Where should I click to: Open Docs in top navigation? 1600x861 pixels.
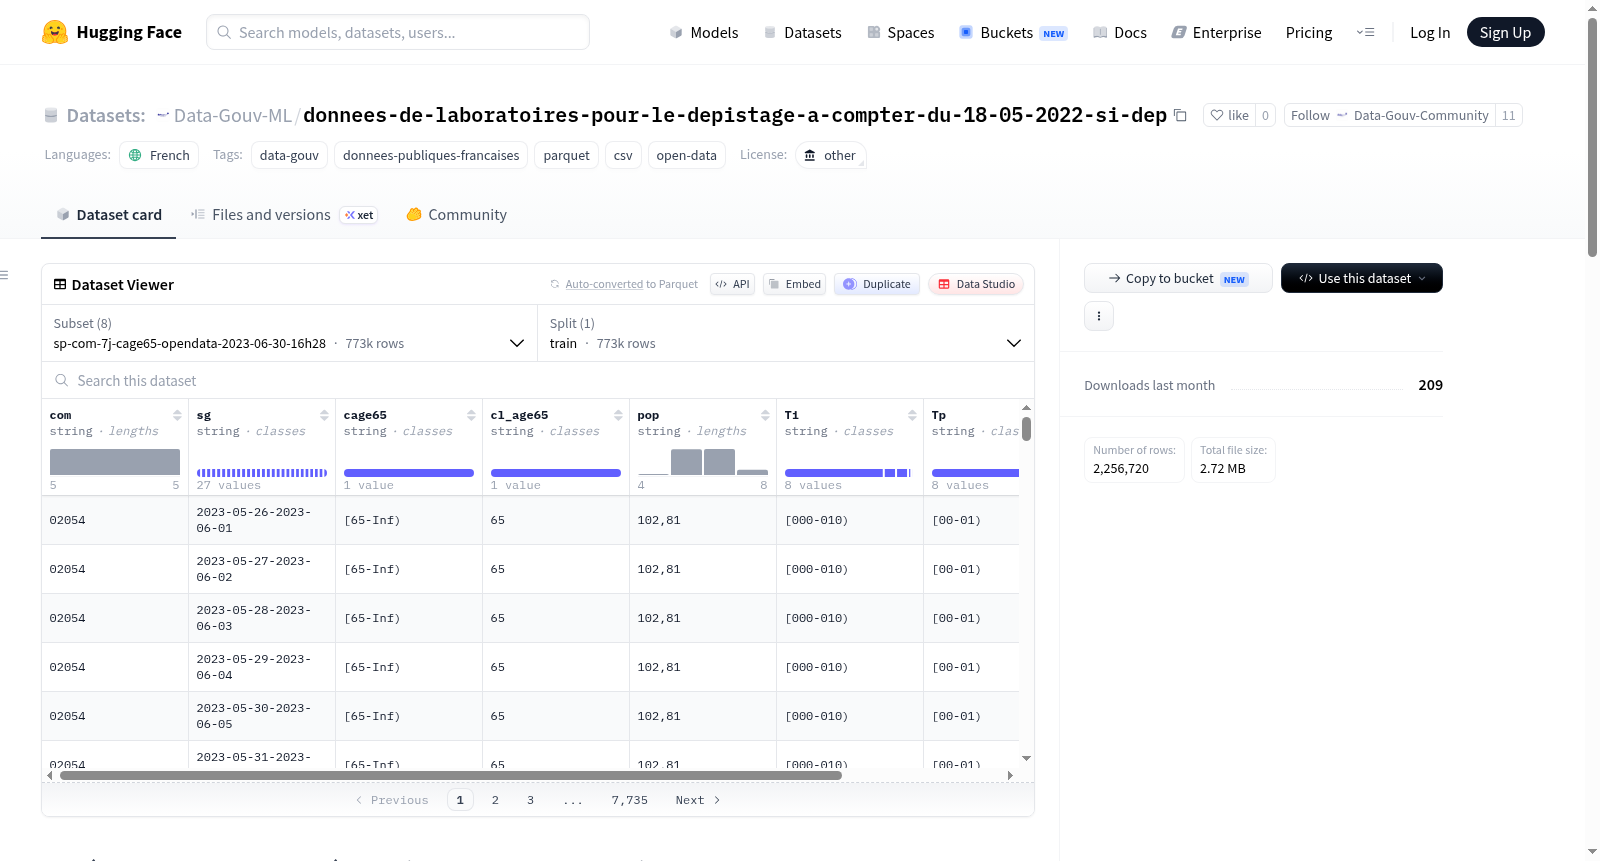(1120, 32)
